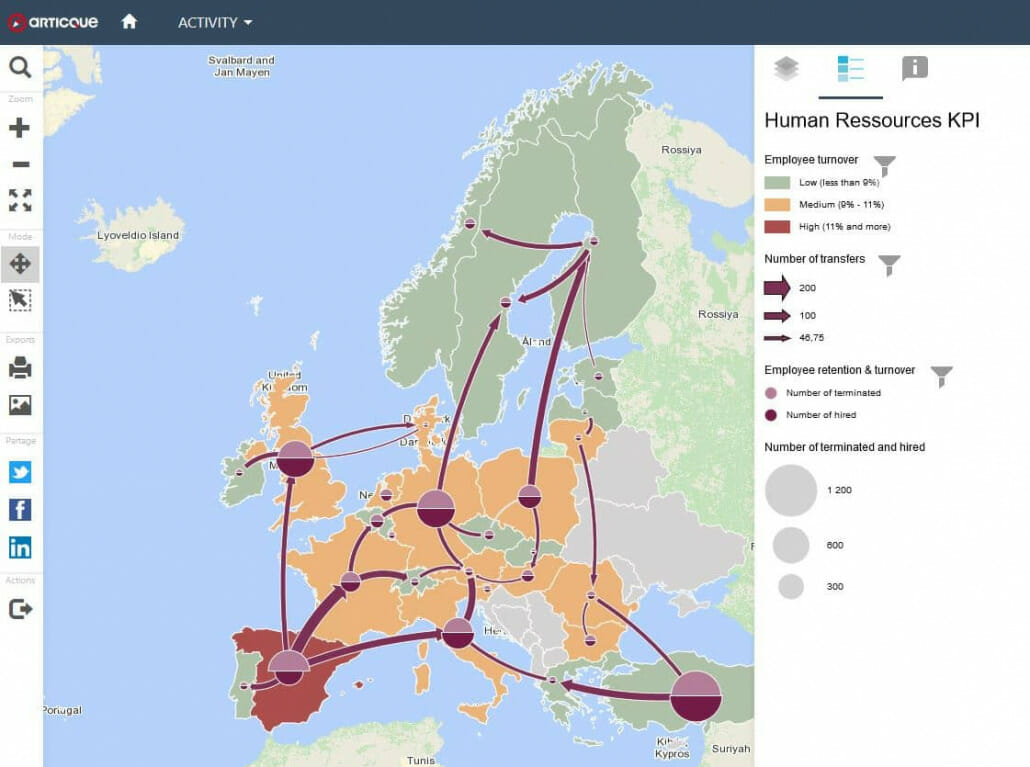Screen dimensions: 1030x767
Task: Switch to the layers tab
Action: [787, 68]
